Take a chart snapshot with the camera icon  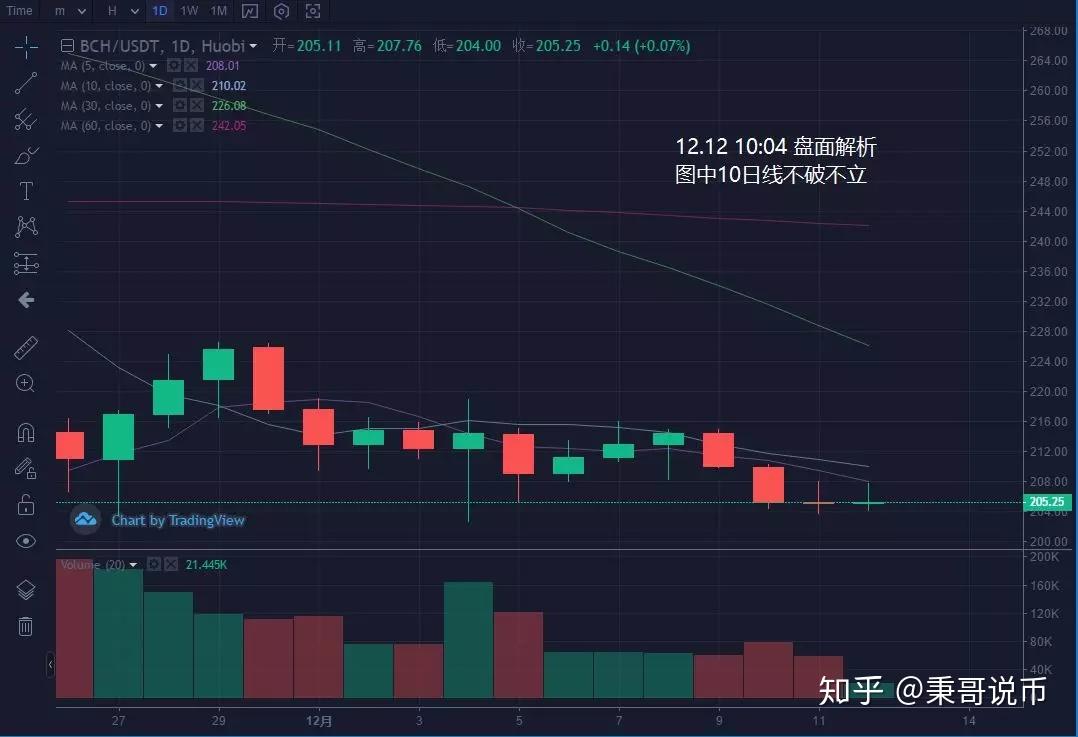[x=312, y=11]
